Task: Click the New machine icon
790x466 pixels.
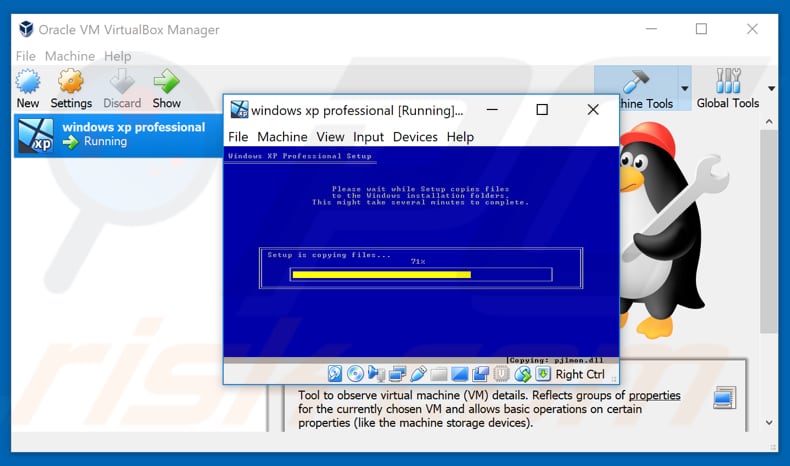Action: [x=28, y=81]
